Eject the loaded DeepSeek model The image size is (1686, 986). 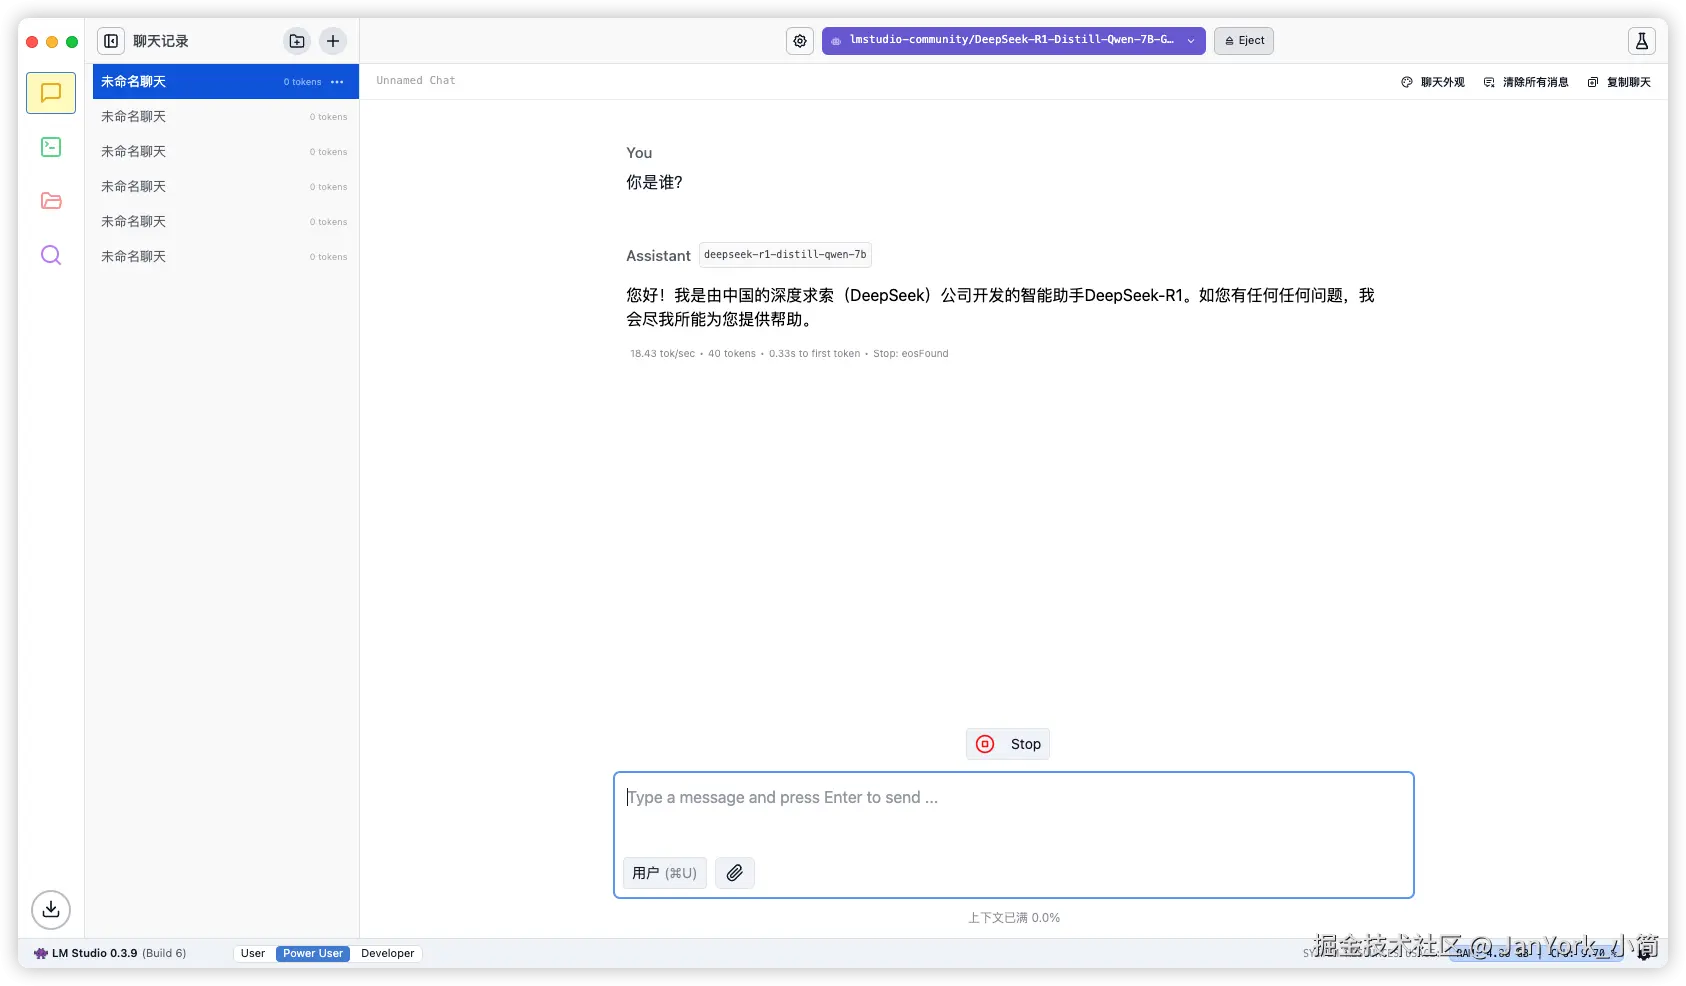tap(1244, 41)
